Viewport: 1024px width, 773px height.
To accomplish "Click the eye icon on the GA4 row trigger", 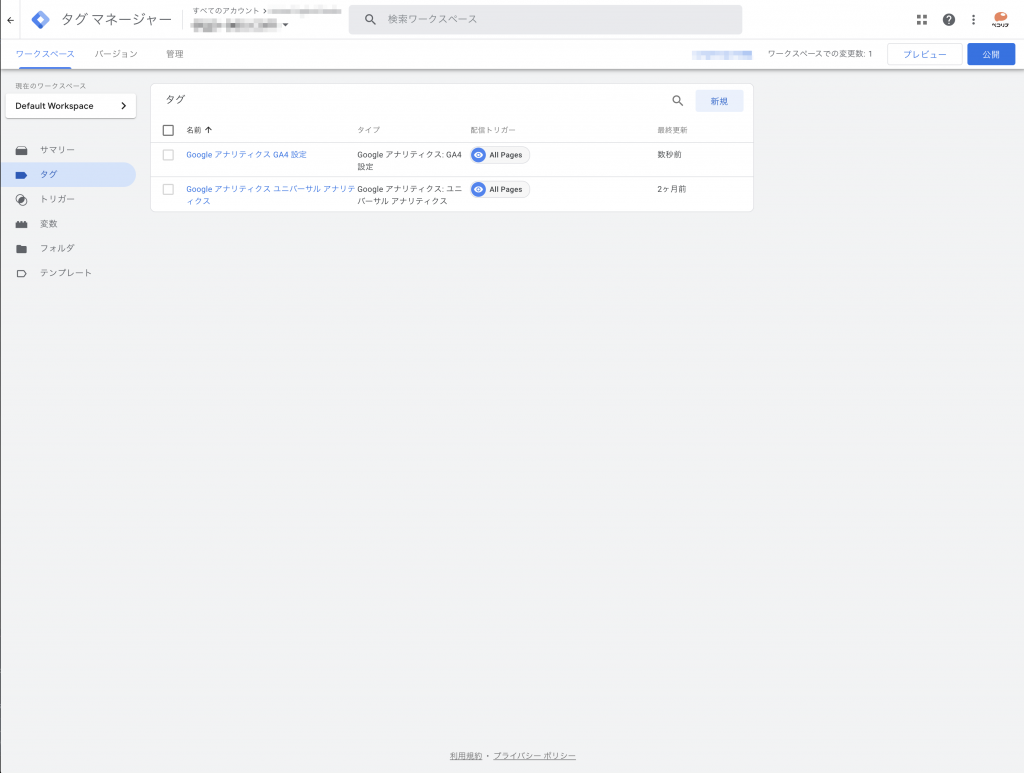I will coord(479,155).
